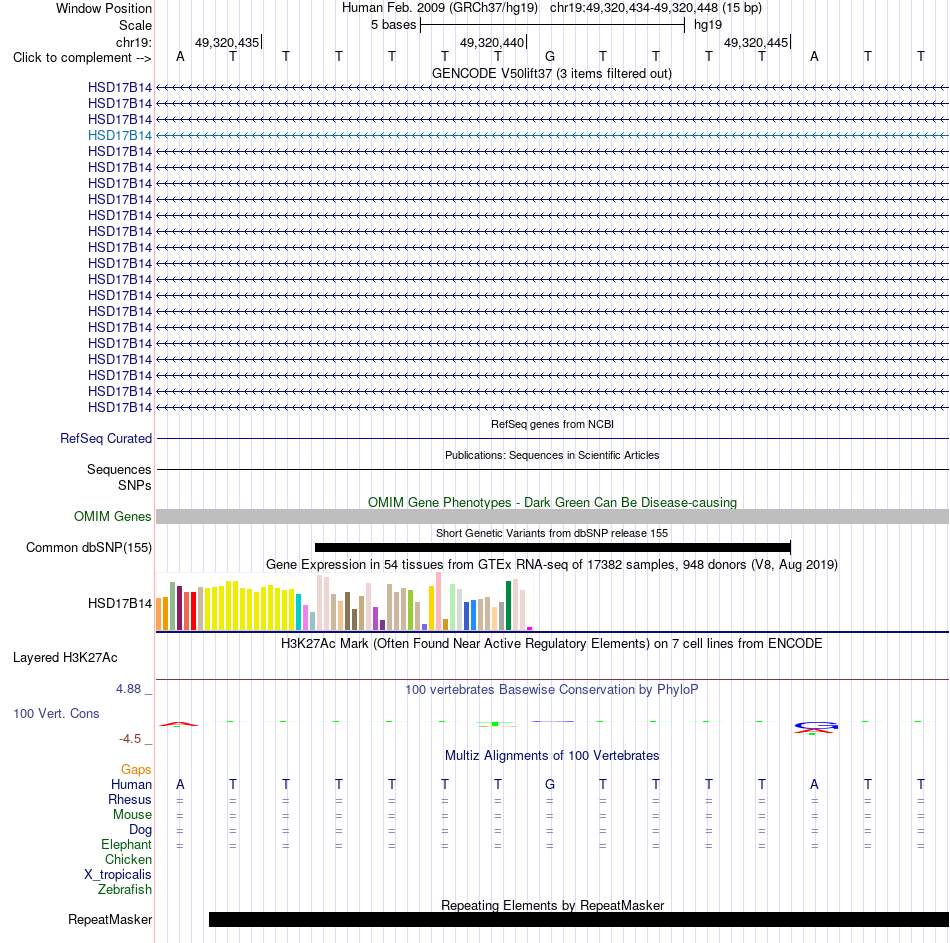
Task: Click the '100 Vert. Cons' track label
Action: click(x=56, y=713)
